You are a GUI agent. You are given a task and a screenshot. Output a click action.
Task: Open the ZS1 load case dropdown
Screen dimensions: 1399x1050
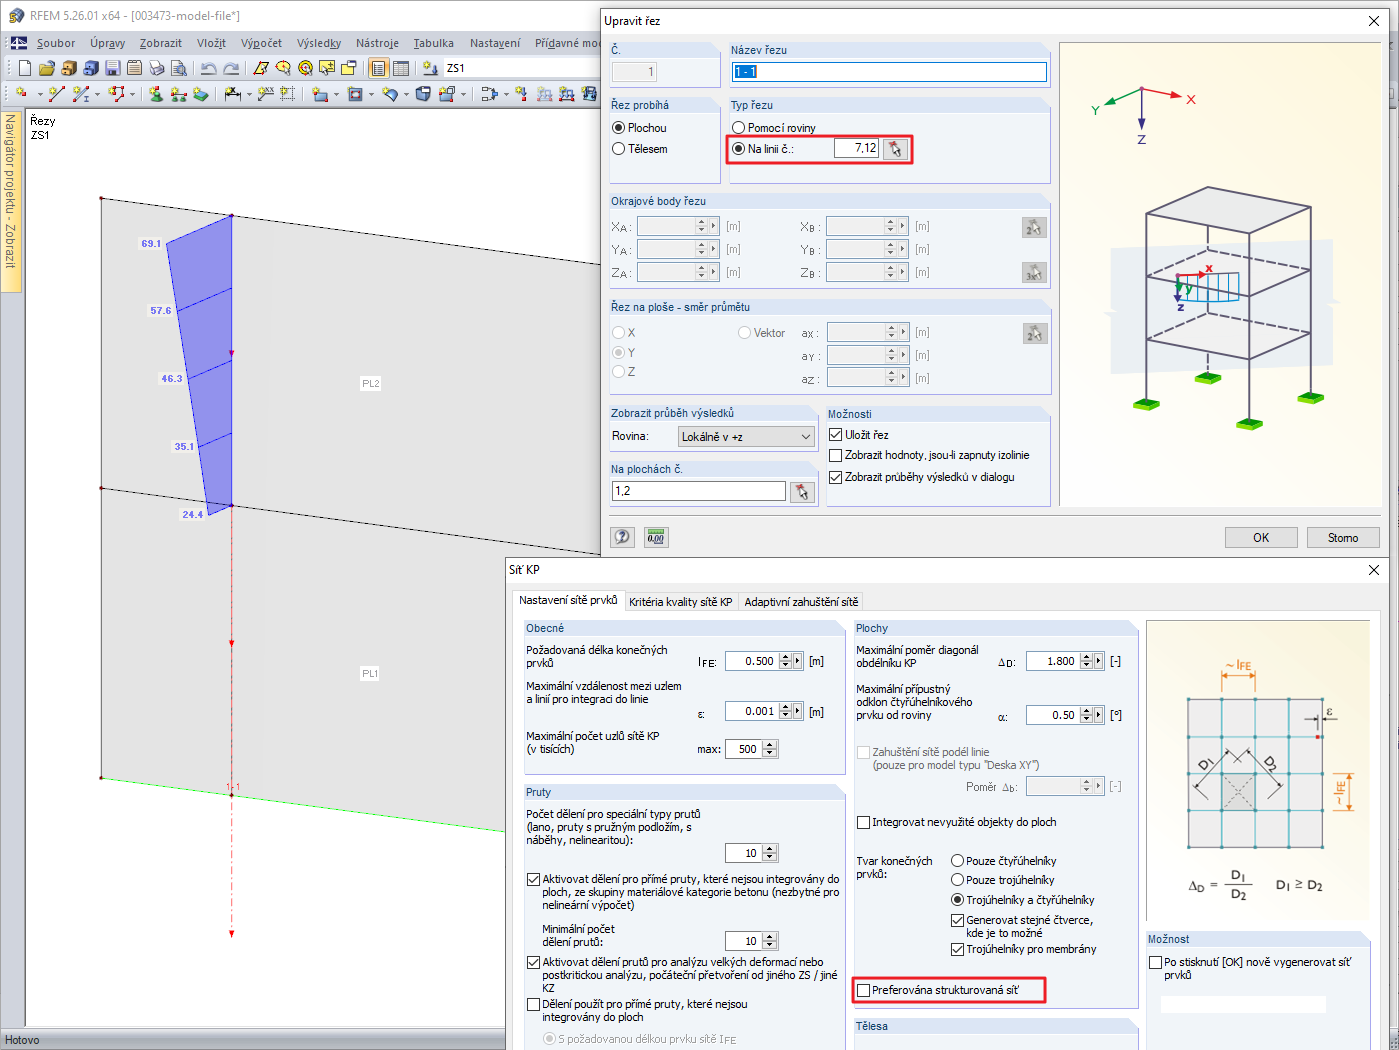522,68
